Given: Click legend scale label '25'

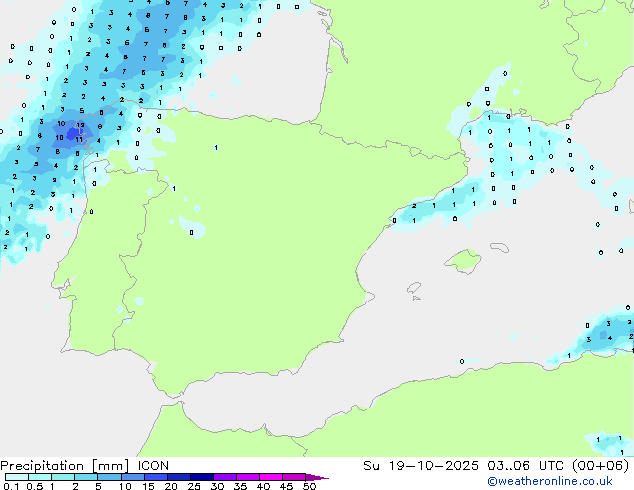Looking at the screenshot, I should [x=194, y=486].
